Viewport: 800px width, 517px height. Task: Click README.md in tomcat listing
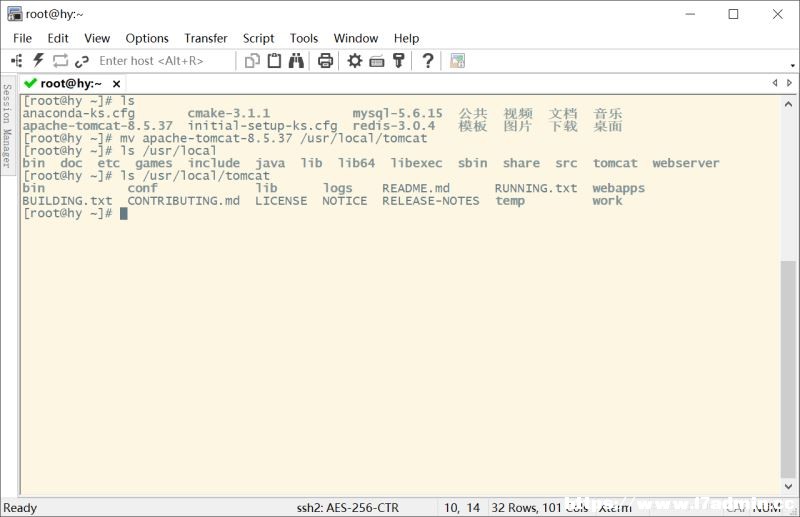(x=416, y=188)
